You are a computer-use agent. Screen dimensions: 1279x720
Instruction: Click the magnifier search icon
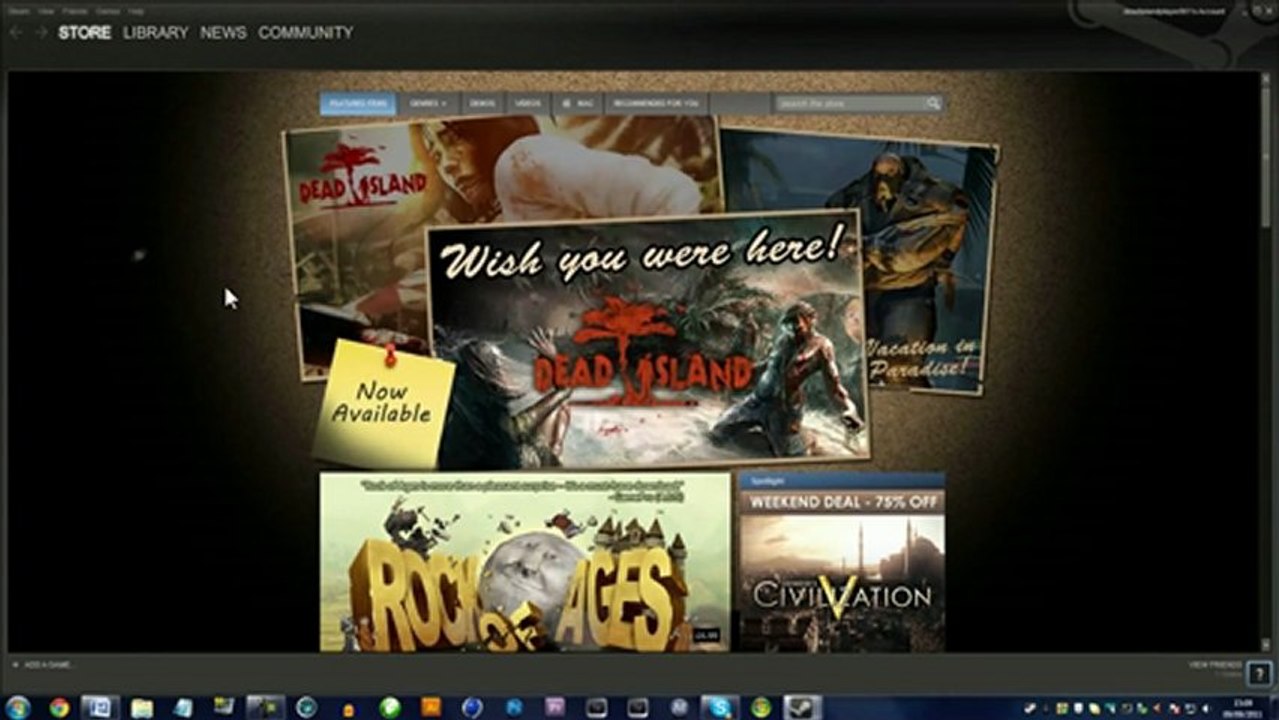click(933, 103)
